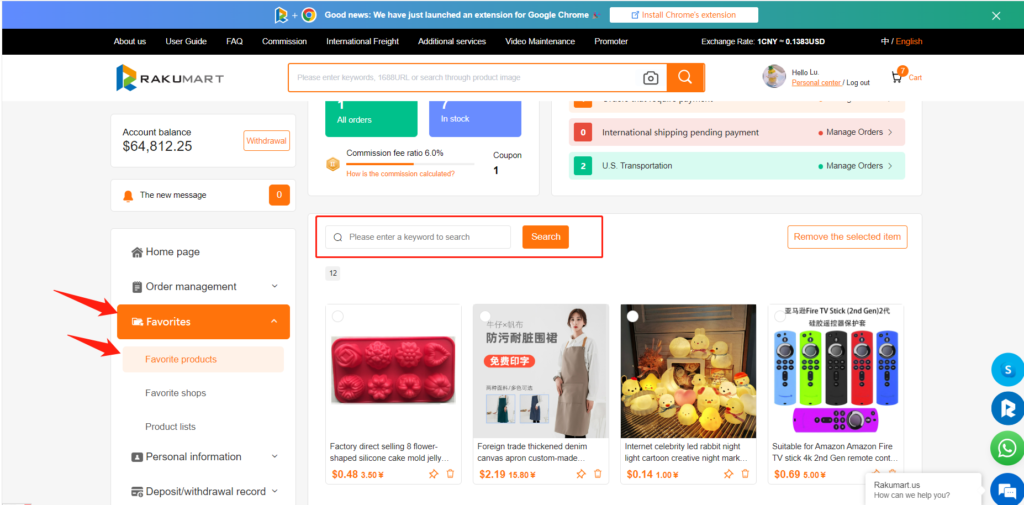The height and width of the screenshot is (505, 1024).
Task: Select the Fire TV remote cover checkbox
Action: coord(780,316)
